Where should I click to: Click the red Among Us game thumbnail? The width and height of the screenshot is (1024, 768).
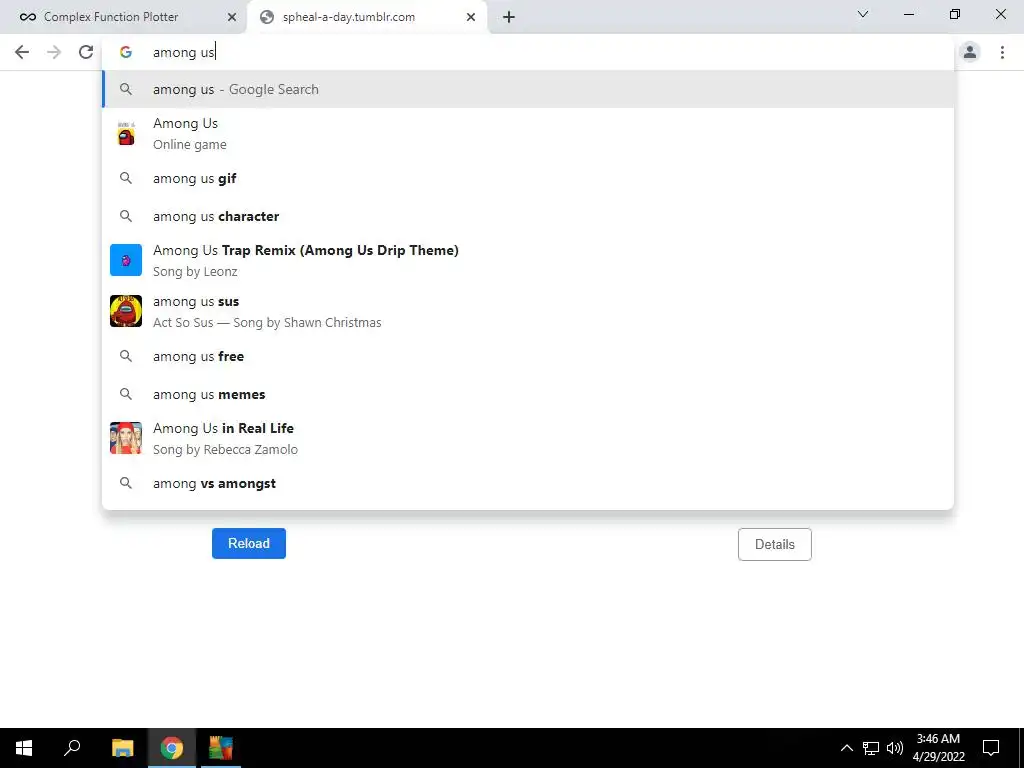click(126, 133)
